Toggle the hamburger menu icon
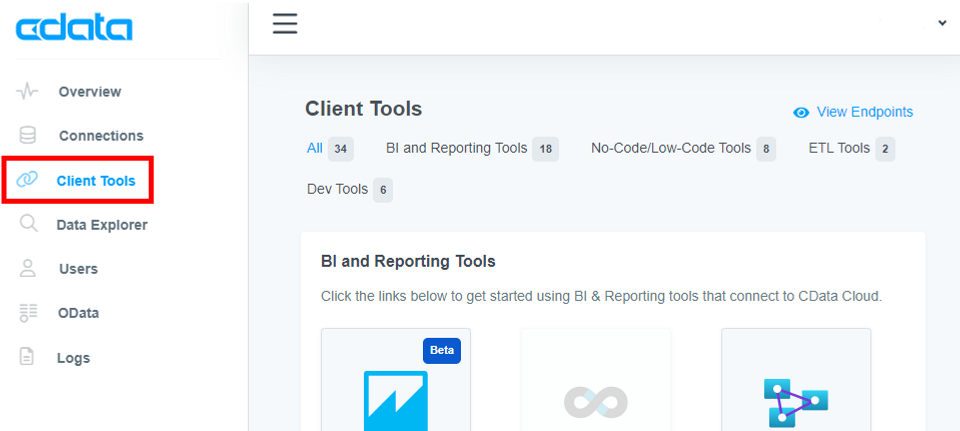This screenshot has height=431, width=960. pos(285,23)
